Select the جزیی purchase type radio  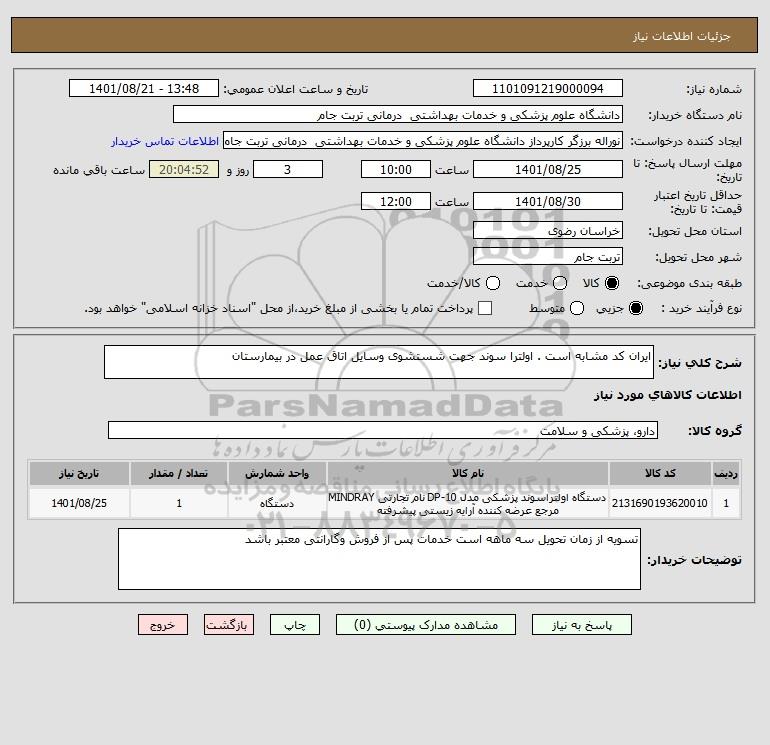(x=636, y=308)
